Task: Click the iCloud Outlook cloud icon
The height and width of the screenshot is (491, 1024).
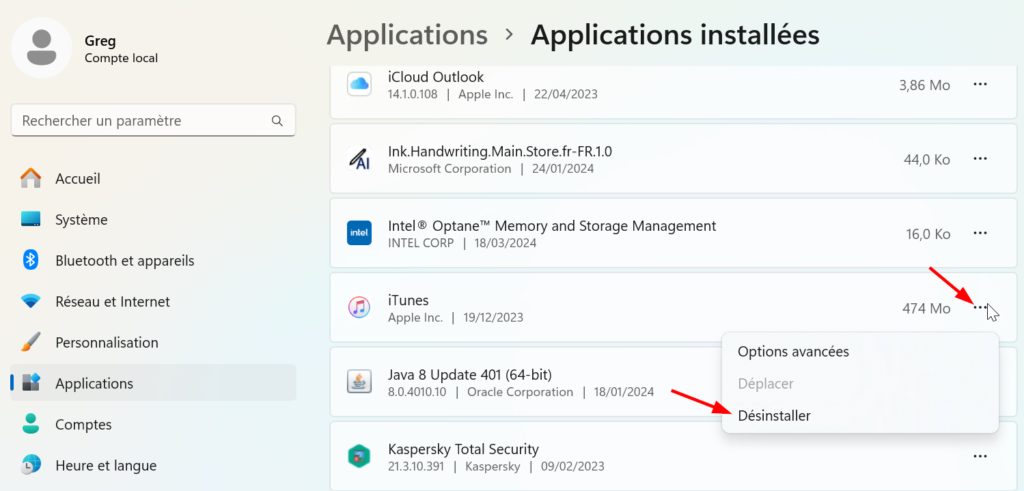Action: point(359,84)
